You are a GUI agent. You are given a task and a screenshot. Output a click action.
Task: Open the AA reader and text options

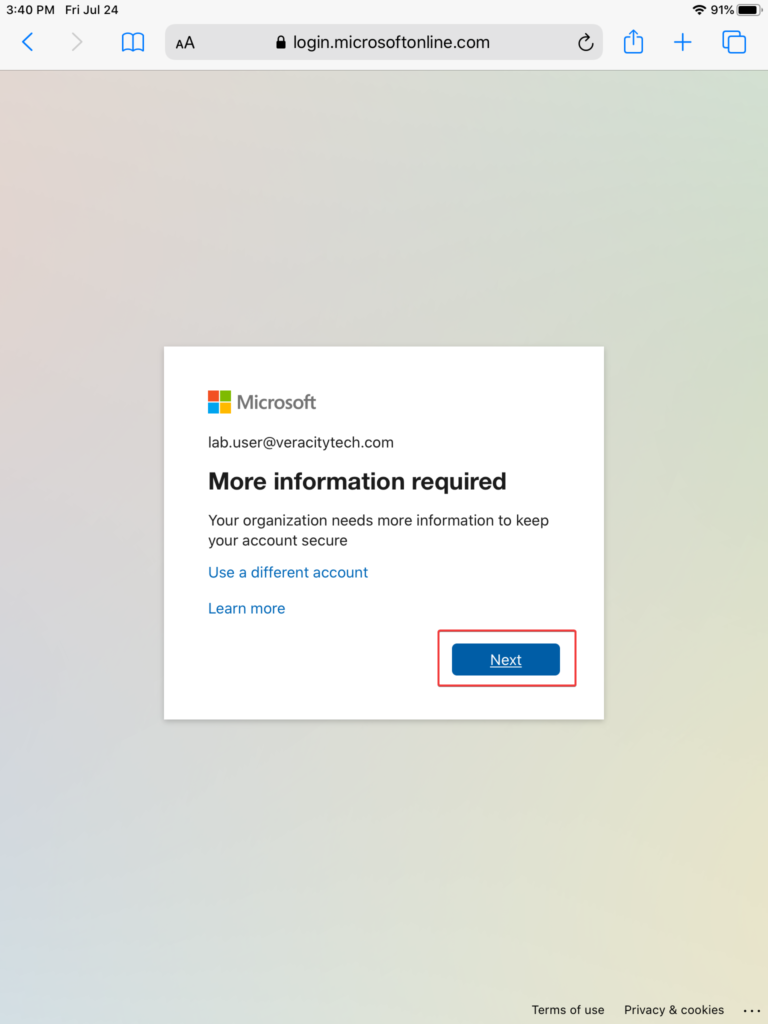click(x=185, y=43)
